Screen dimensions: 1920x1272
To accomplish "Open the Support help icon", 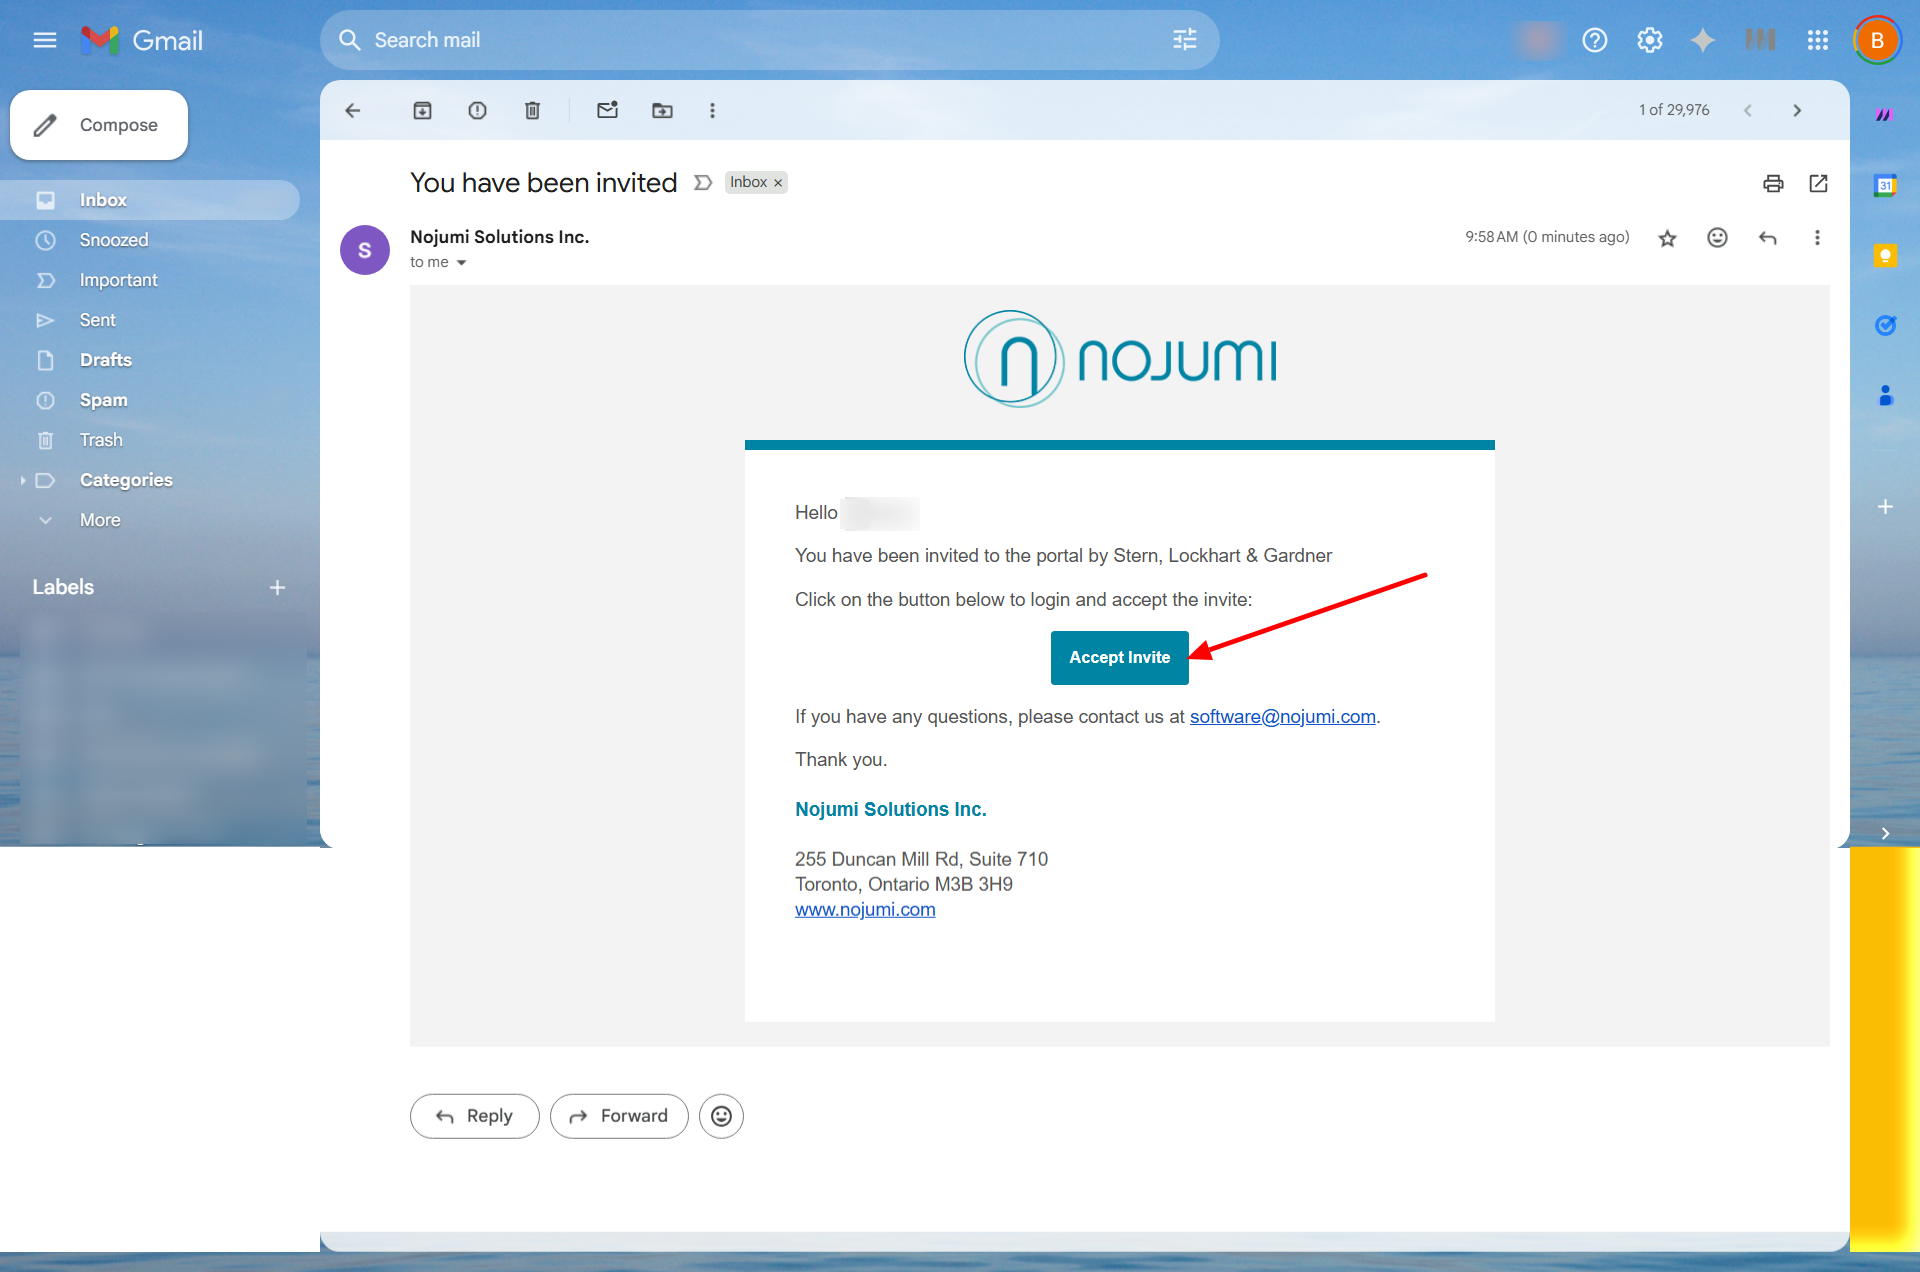I will pyautogui.click(x=1595, y=40).
